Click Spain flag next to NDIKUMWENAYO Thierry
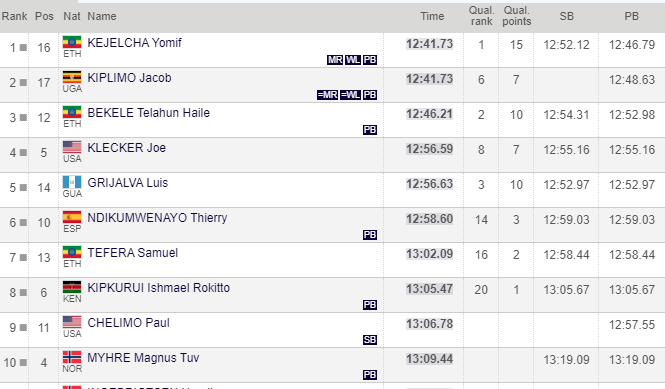This screenshot has width=665, height=389. (72, 217)
